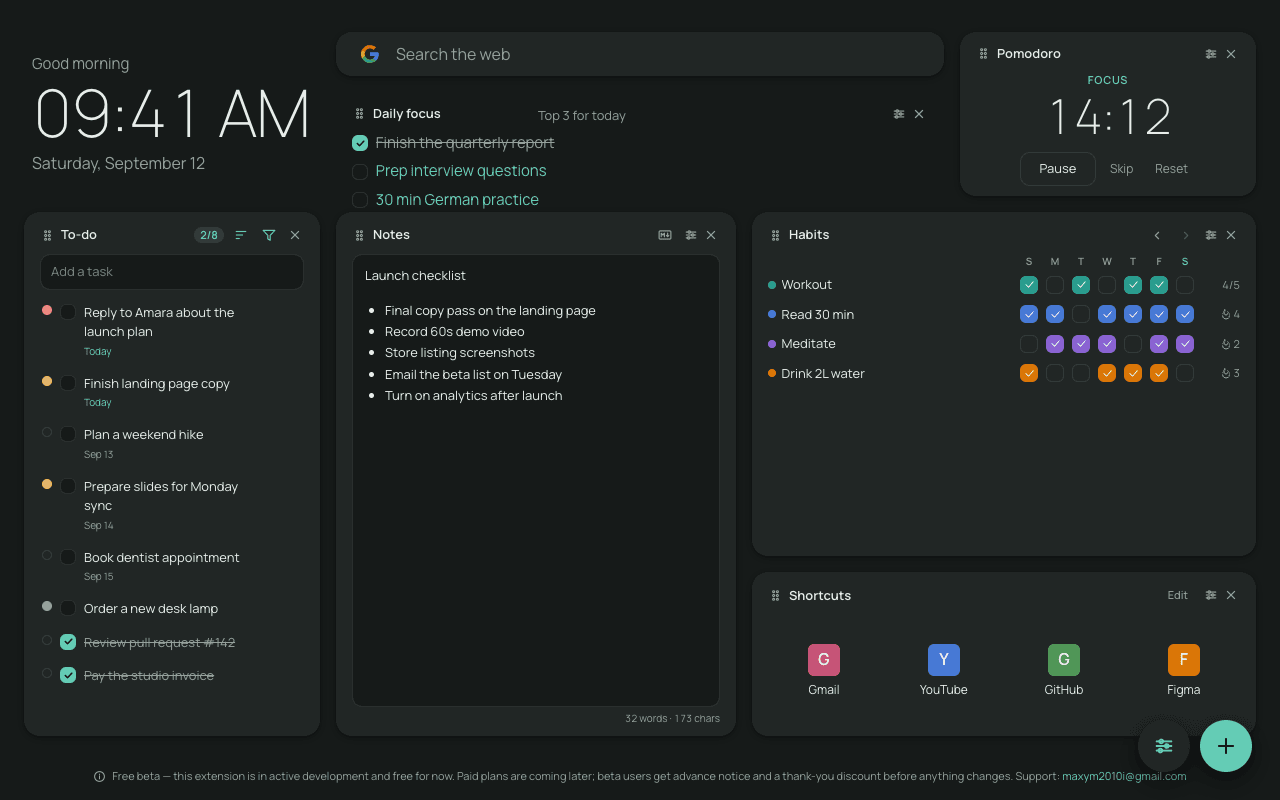Open the YouTube shortcut

[944, 670]
